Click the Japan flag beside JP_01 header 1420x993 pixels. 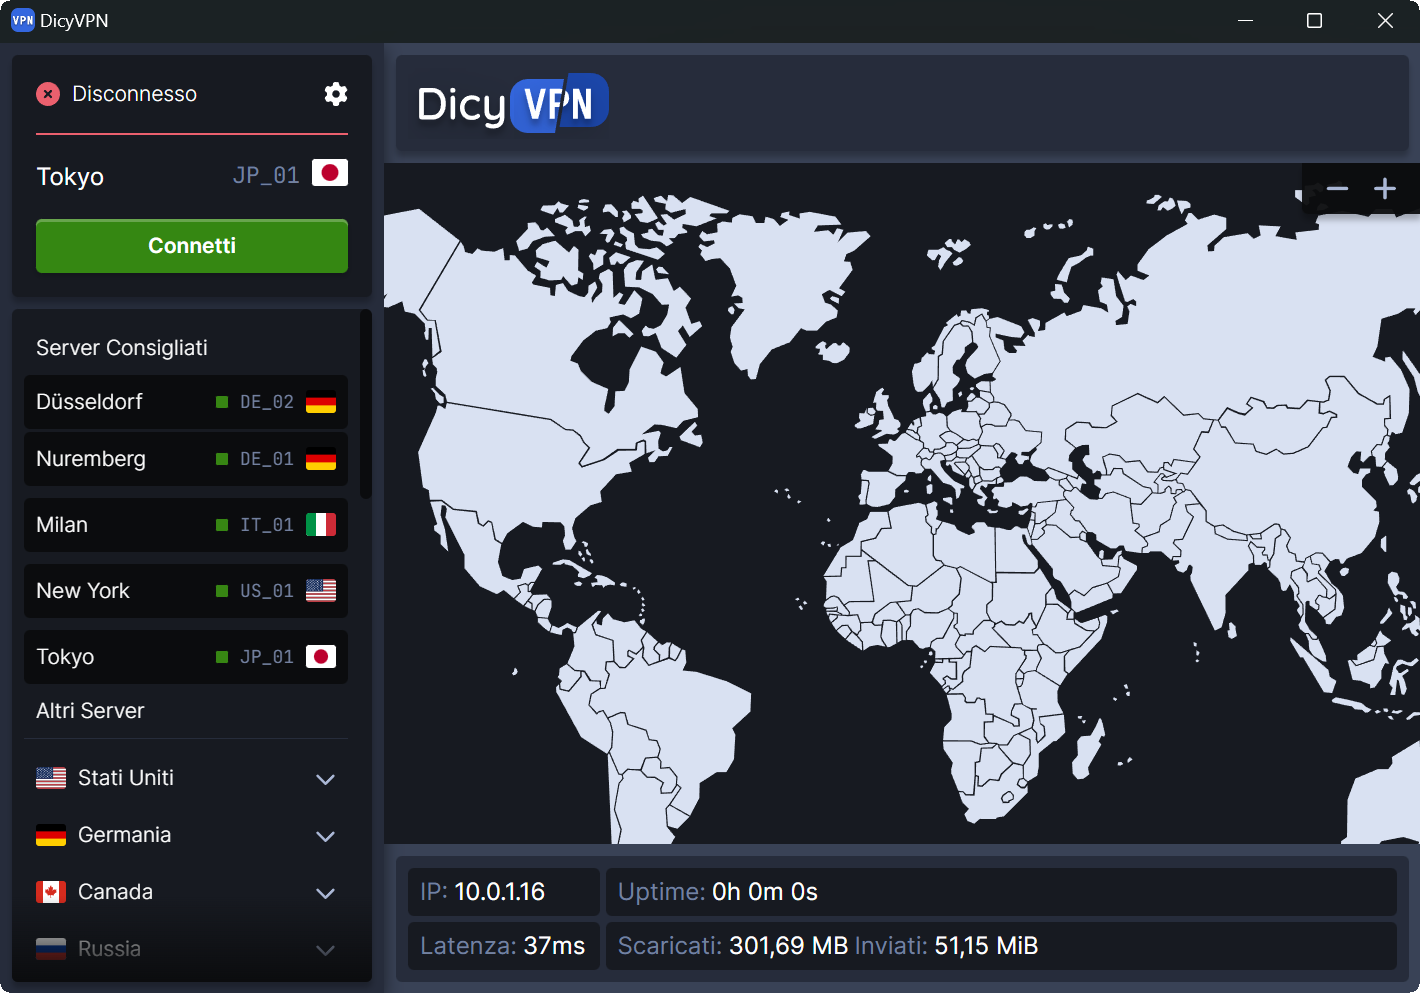(330, 173)
